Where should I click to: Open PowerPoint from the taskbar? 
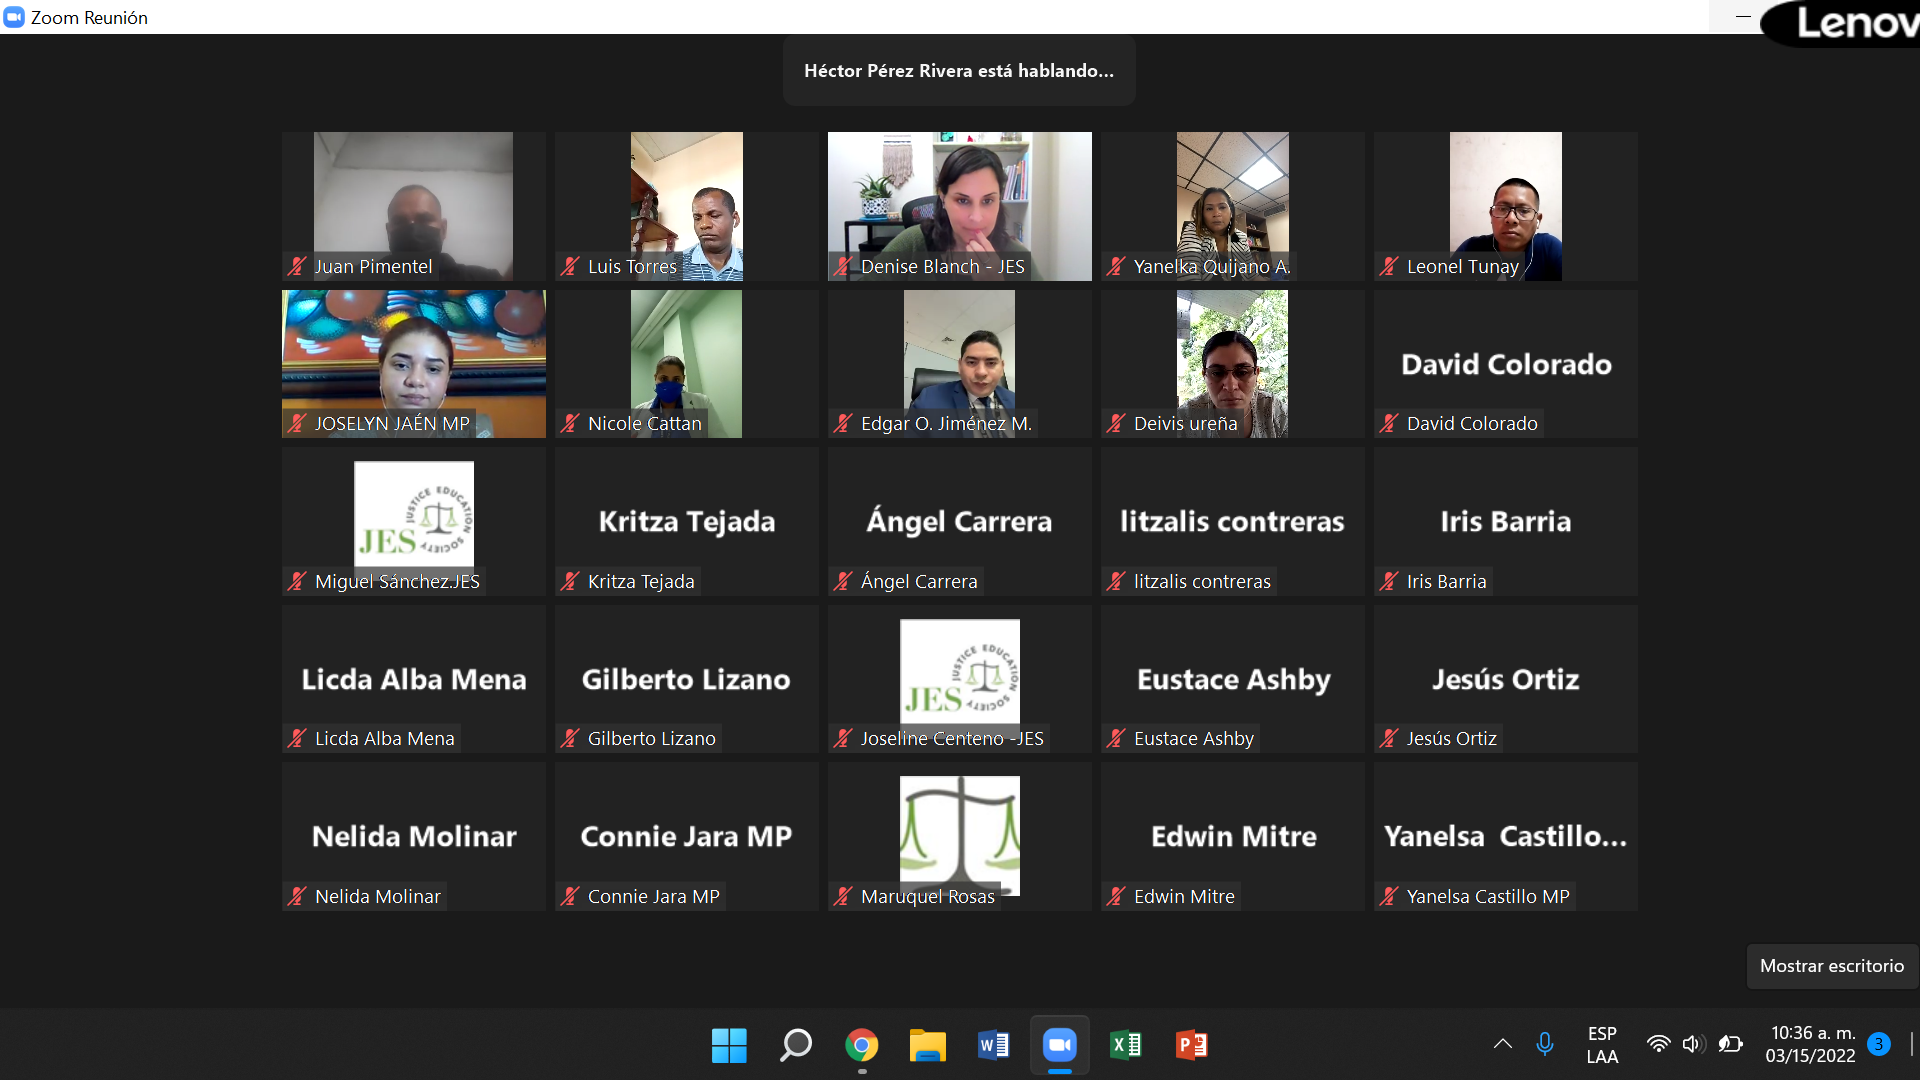(1192, 1045)
